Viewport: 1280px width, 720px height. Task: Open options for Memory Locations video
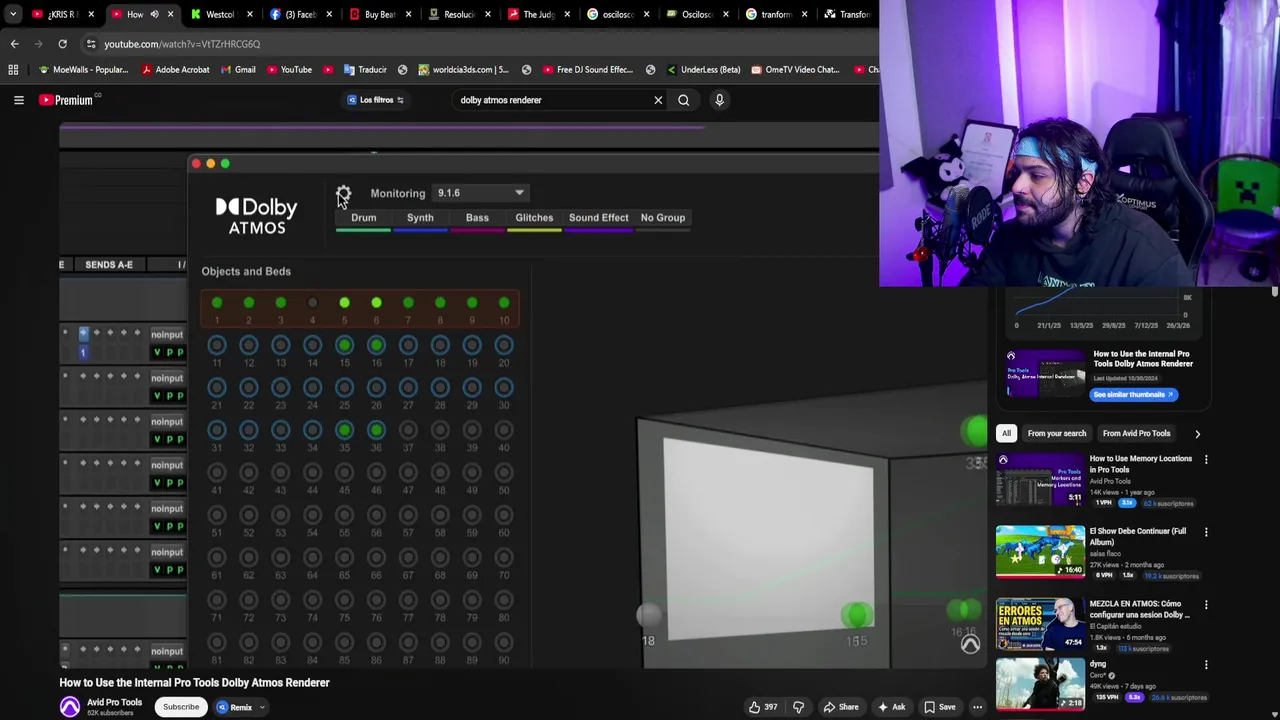click(x=1206, y=460)
